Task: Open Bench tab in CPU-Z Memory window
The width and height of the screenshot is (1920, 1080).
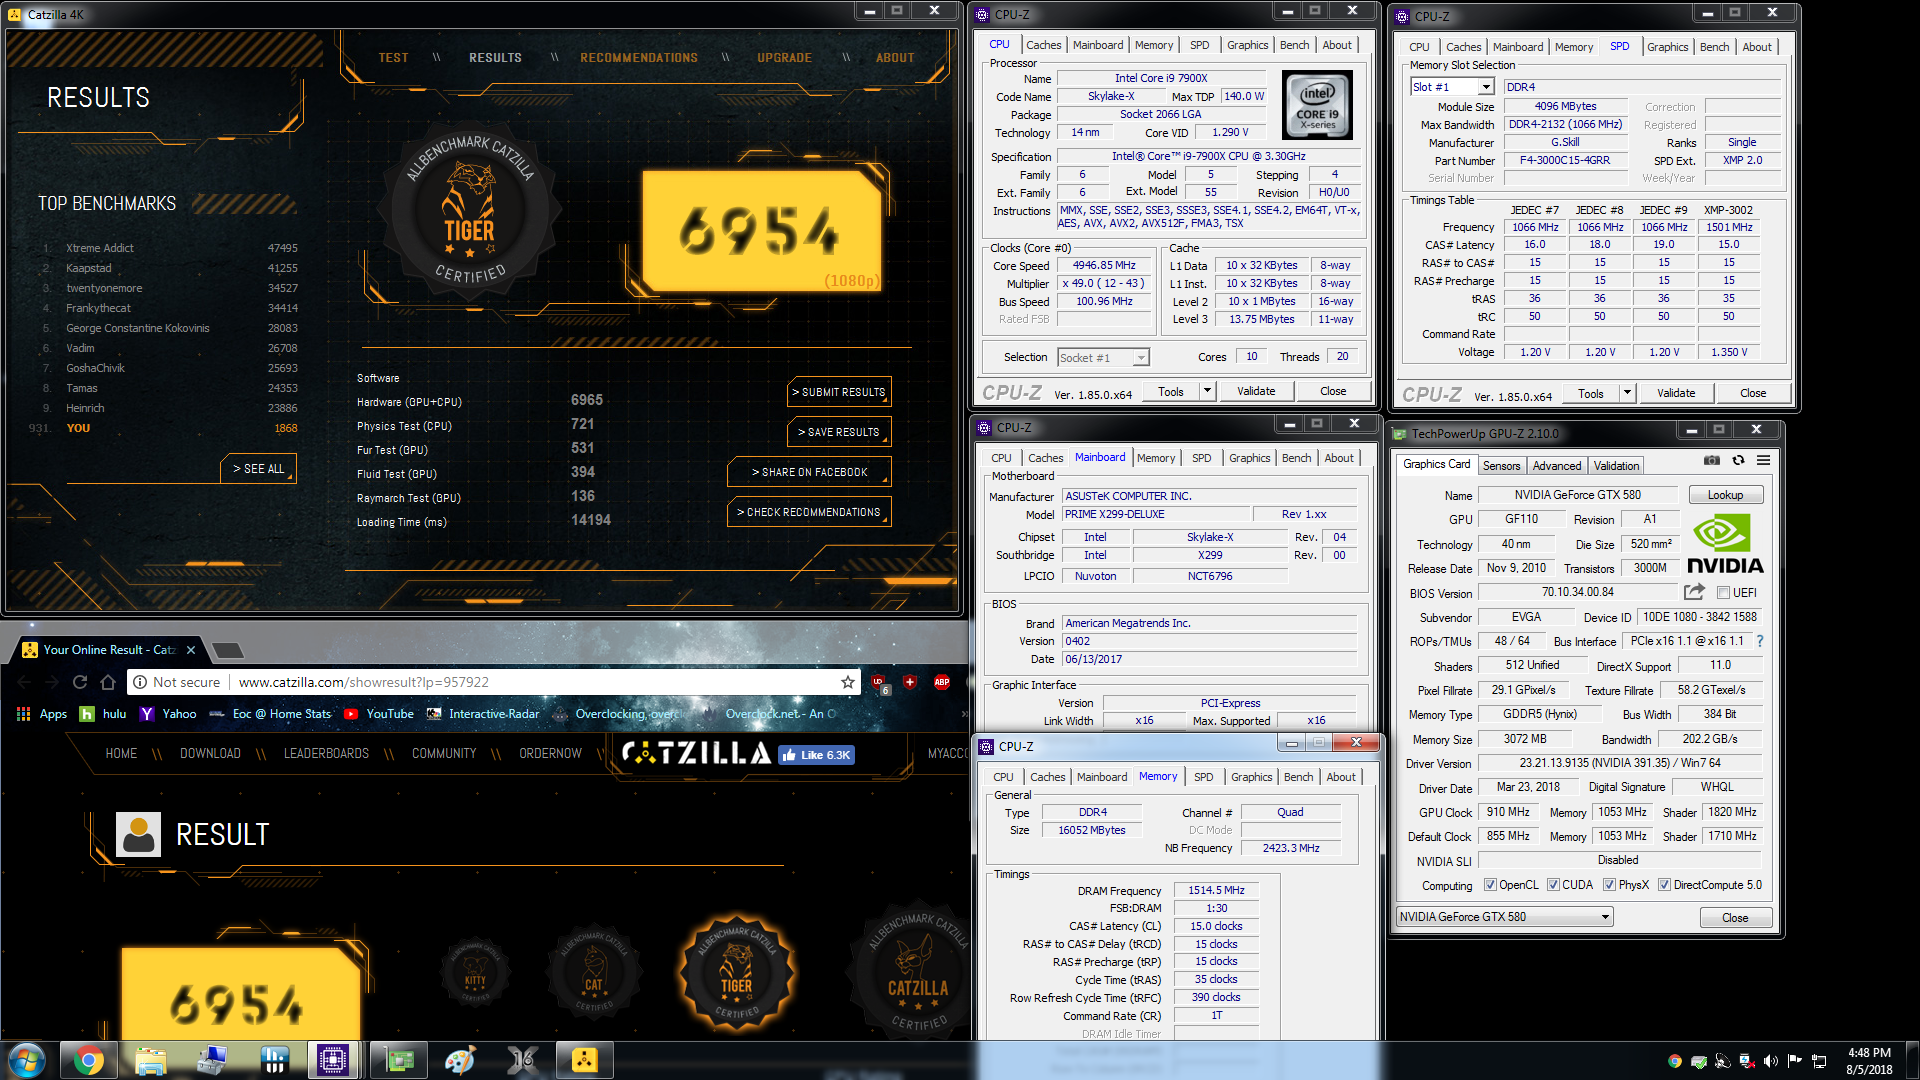Action: click(1298, 777)
